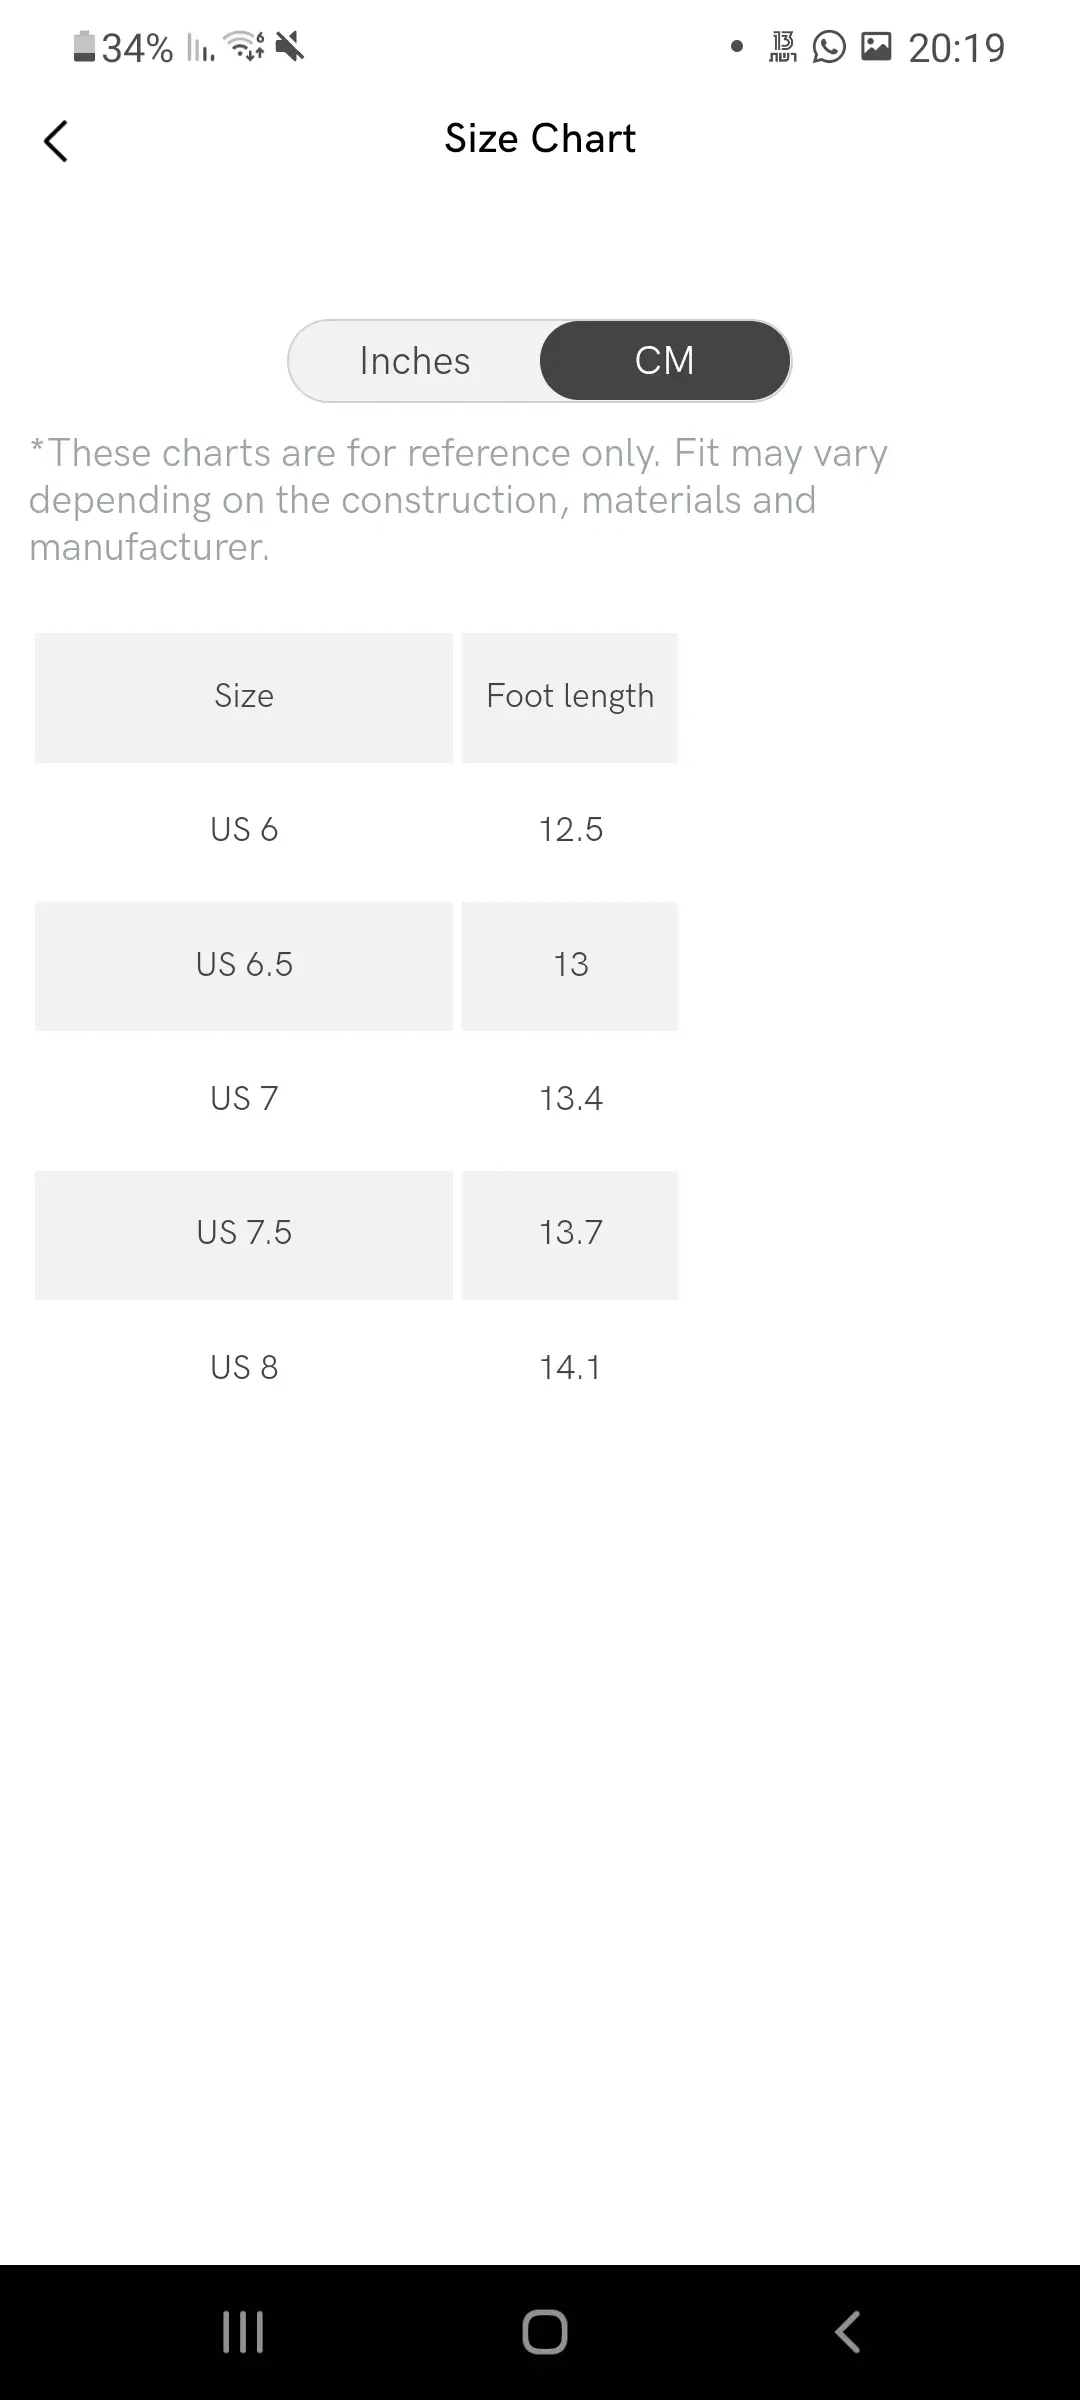
Task: Tap the US 7 size entry
Action: [244, 1099]
